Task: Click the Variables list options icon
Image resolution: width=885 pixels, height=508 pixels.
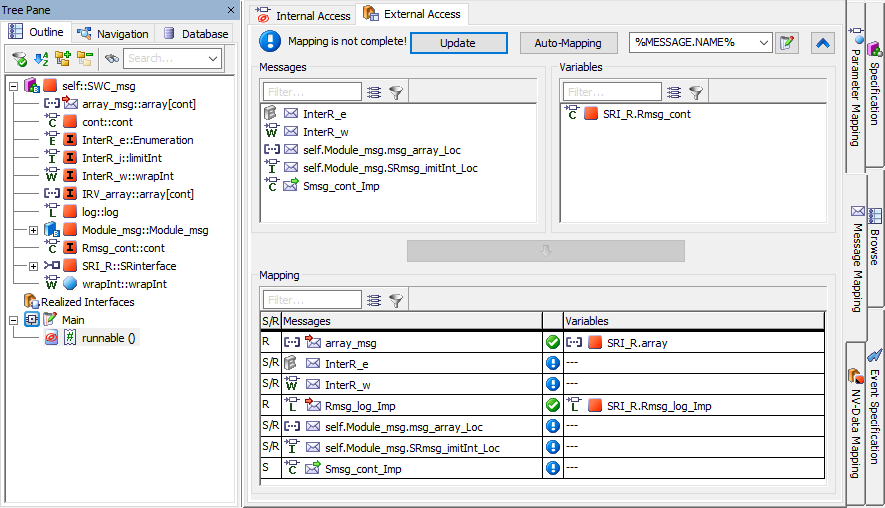Action: click(x=674, y=92)
